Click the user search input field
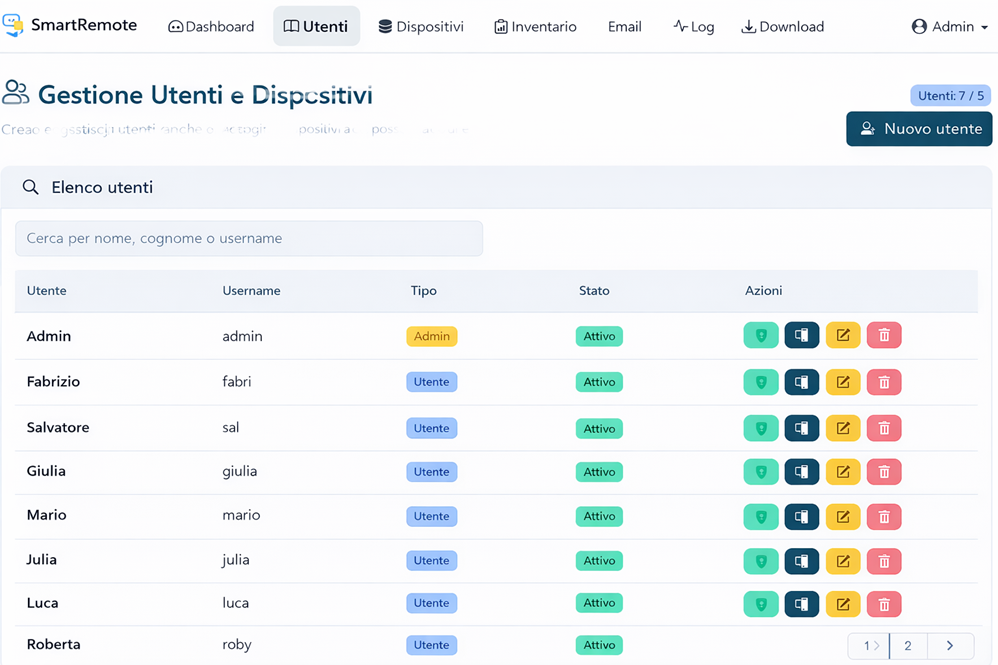The image size is (998, 665). pos(249,239)
